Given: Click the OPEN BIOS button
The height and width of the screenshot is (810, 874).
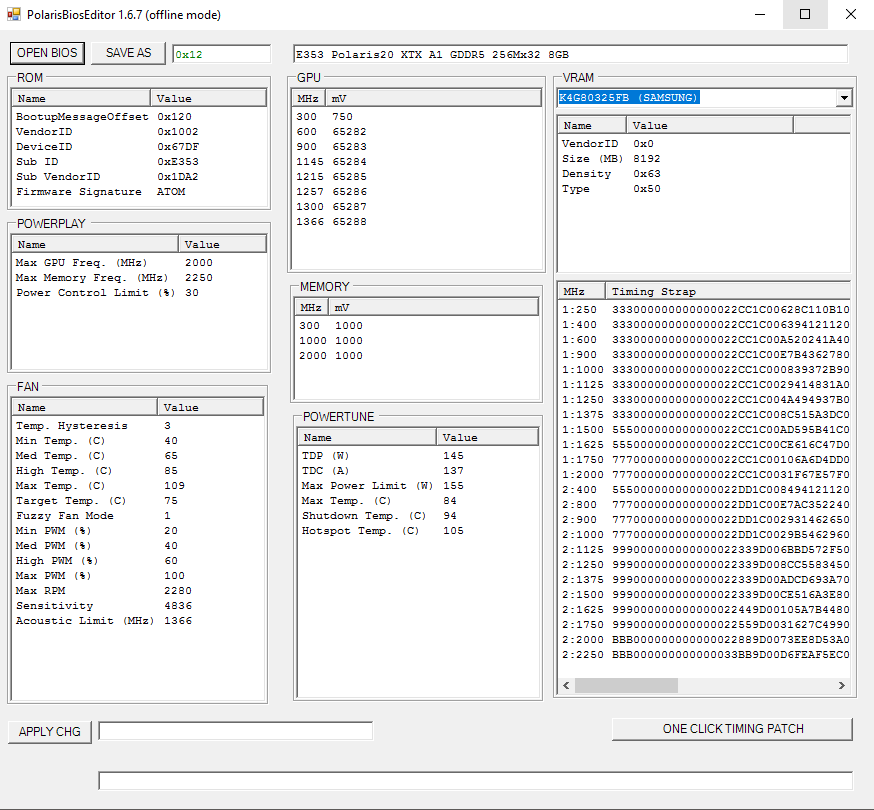Looking at the screenshot, I should [x=47, y=53].
